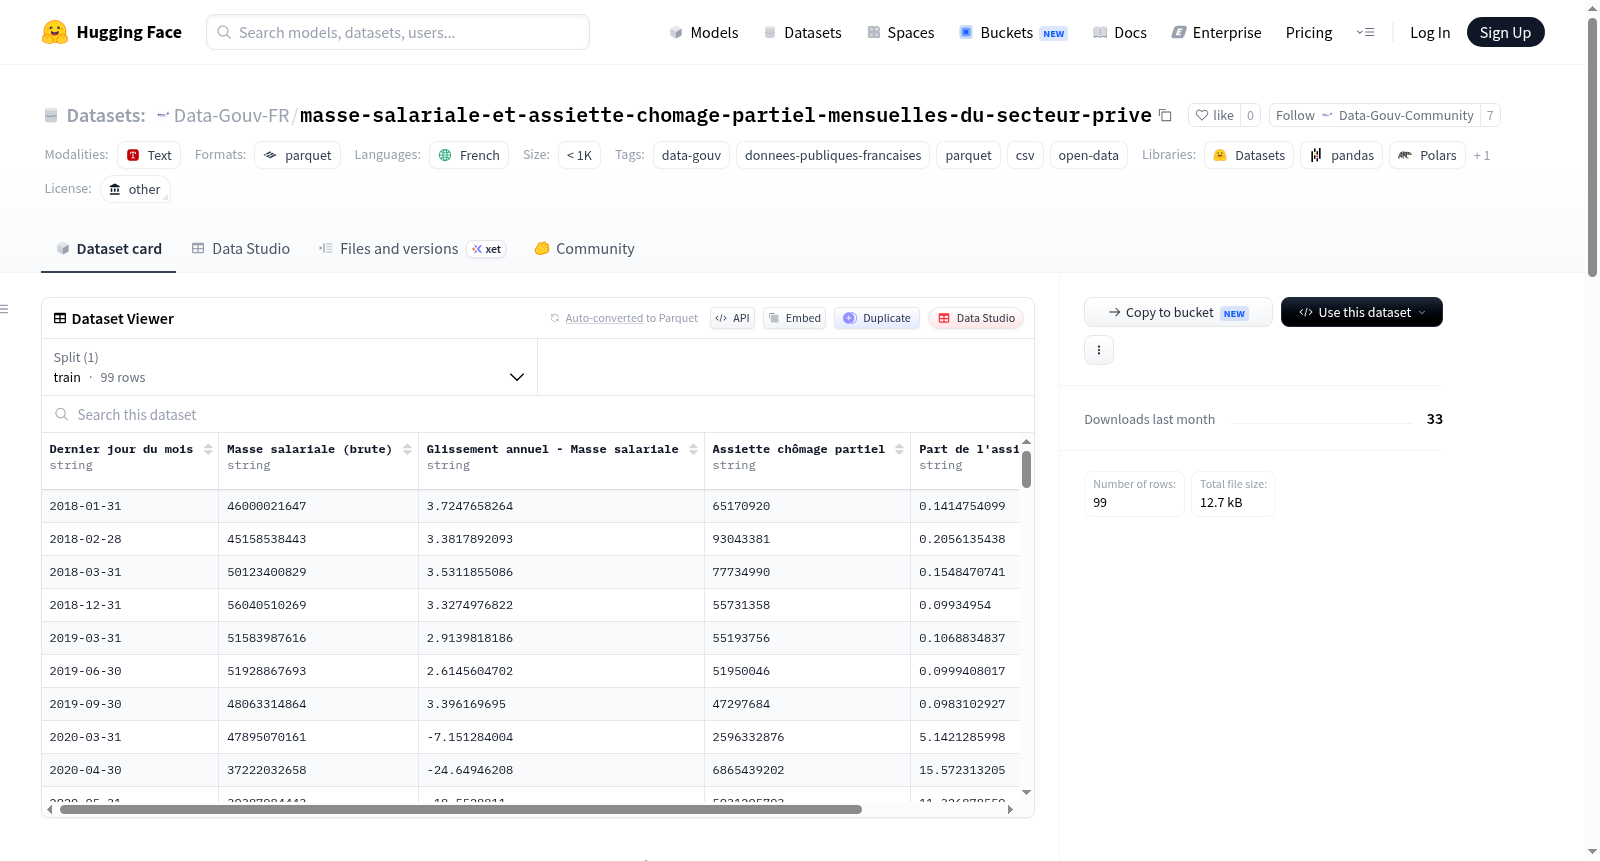1600x861 pixels.
Task: Sort by the Dernier jour du mois column
Action: pyautogui.click(x=208, y=449)
